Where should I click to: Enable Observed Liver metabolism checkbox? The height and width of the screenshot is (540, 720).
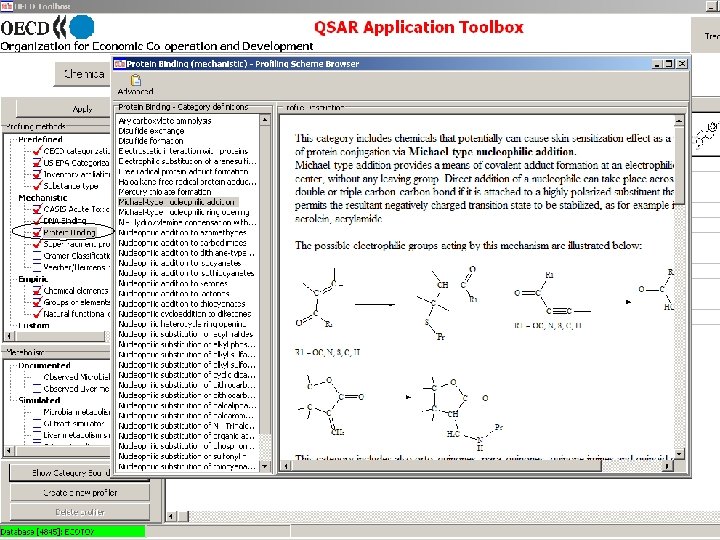pyautogui.click(x=37, y=388)
